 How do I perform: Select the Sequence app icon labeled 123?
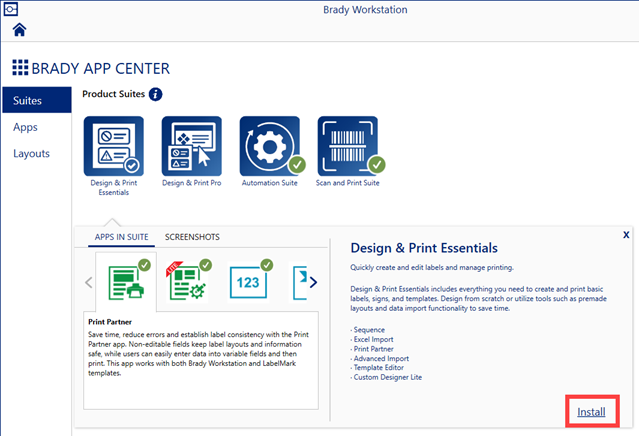(x=247, y=282)
